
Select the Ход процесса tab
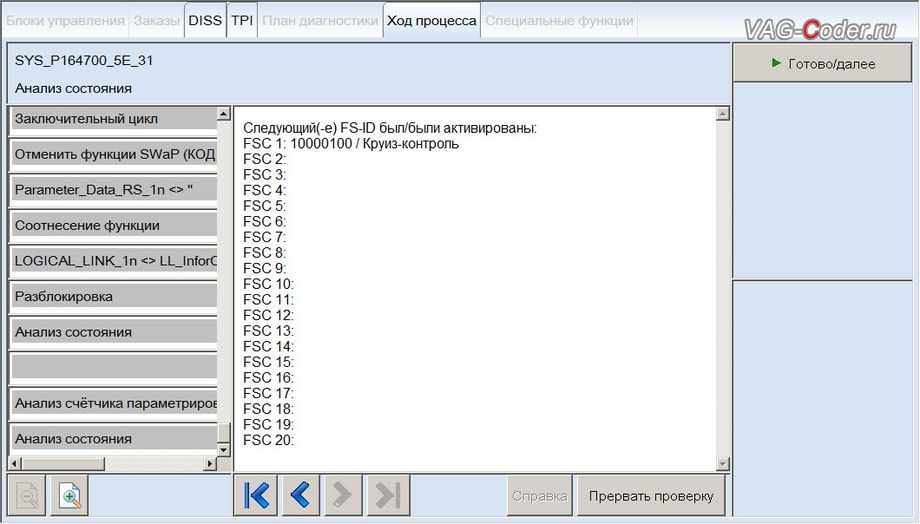coord(432,21)
